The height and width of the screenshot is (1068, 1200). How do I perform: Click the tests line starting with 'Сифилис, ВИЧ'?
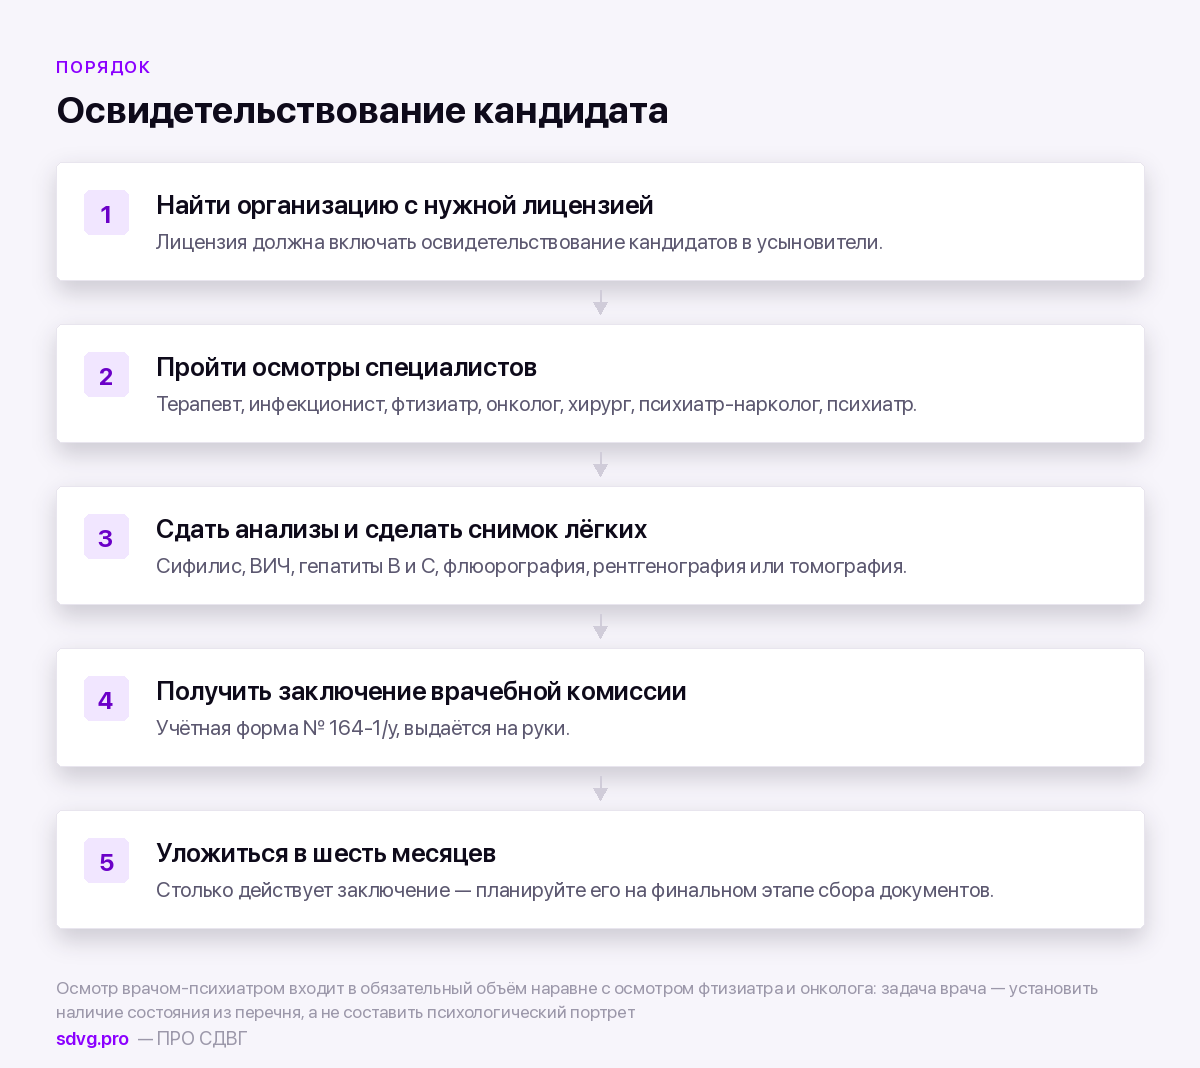click(x=531, y=566)
